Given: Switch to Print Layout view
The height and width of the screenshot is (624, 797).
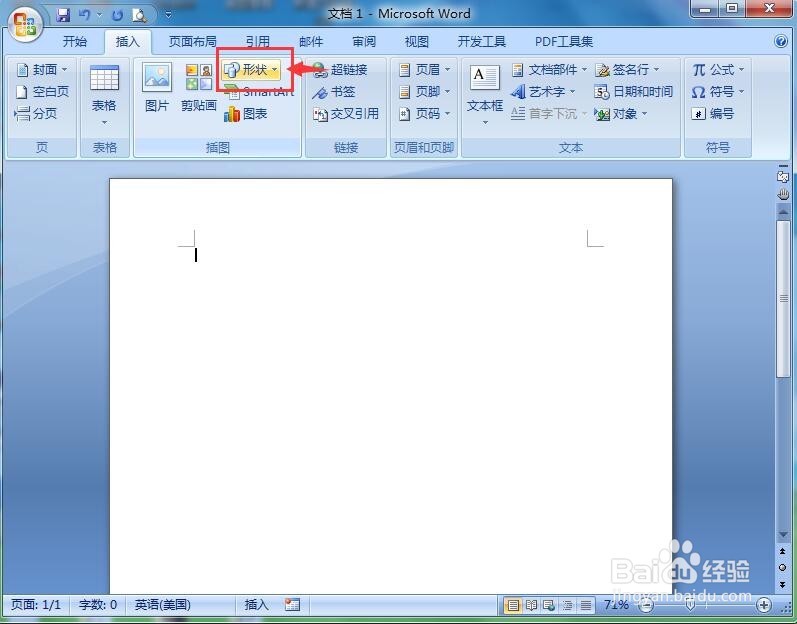Looking at the screenshot, I should click(513, 605).
